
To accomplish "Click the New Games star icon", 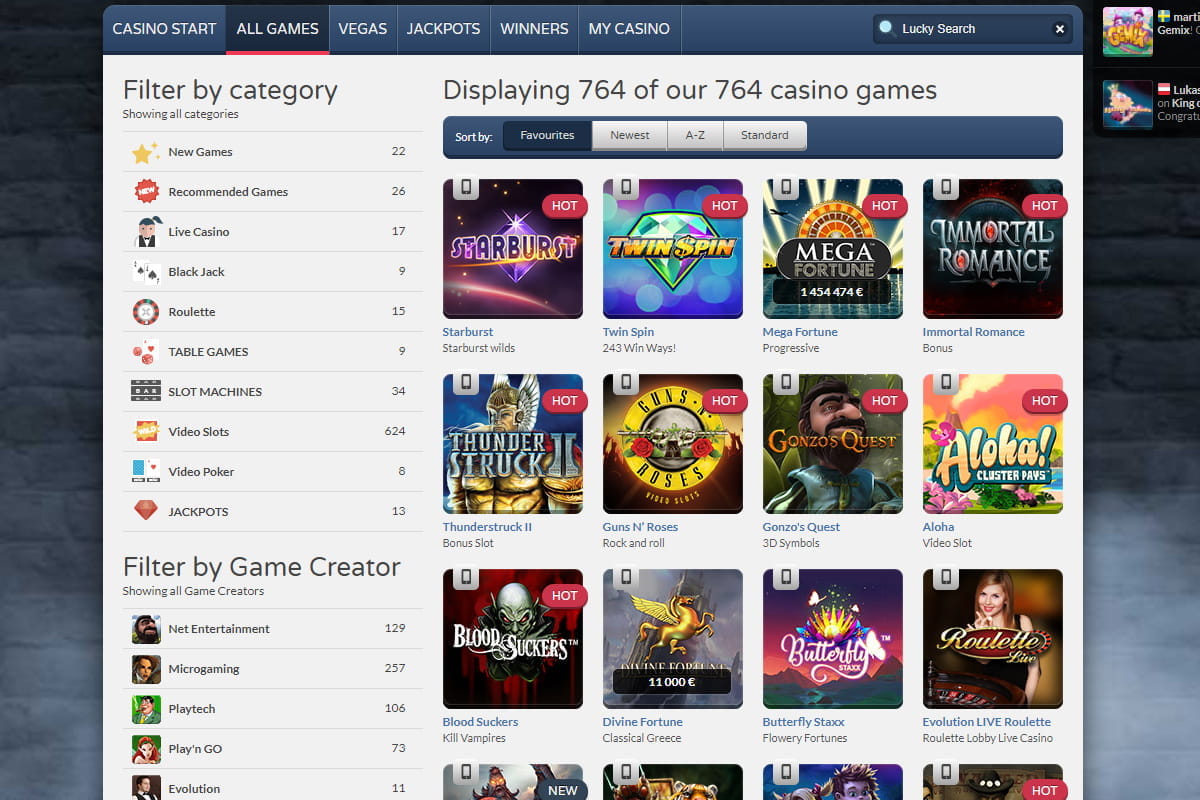I will (146, 152).
